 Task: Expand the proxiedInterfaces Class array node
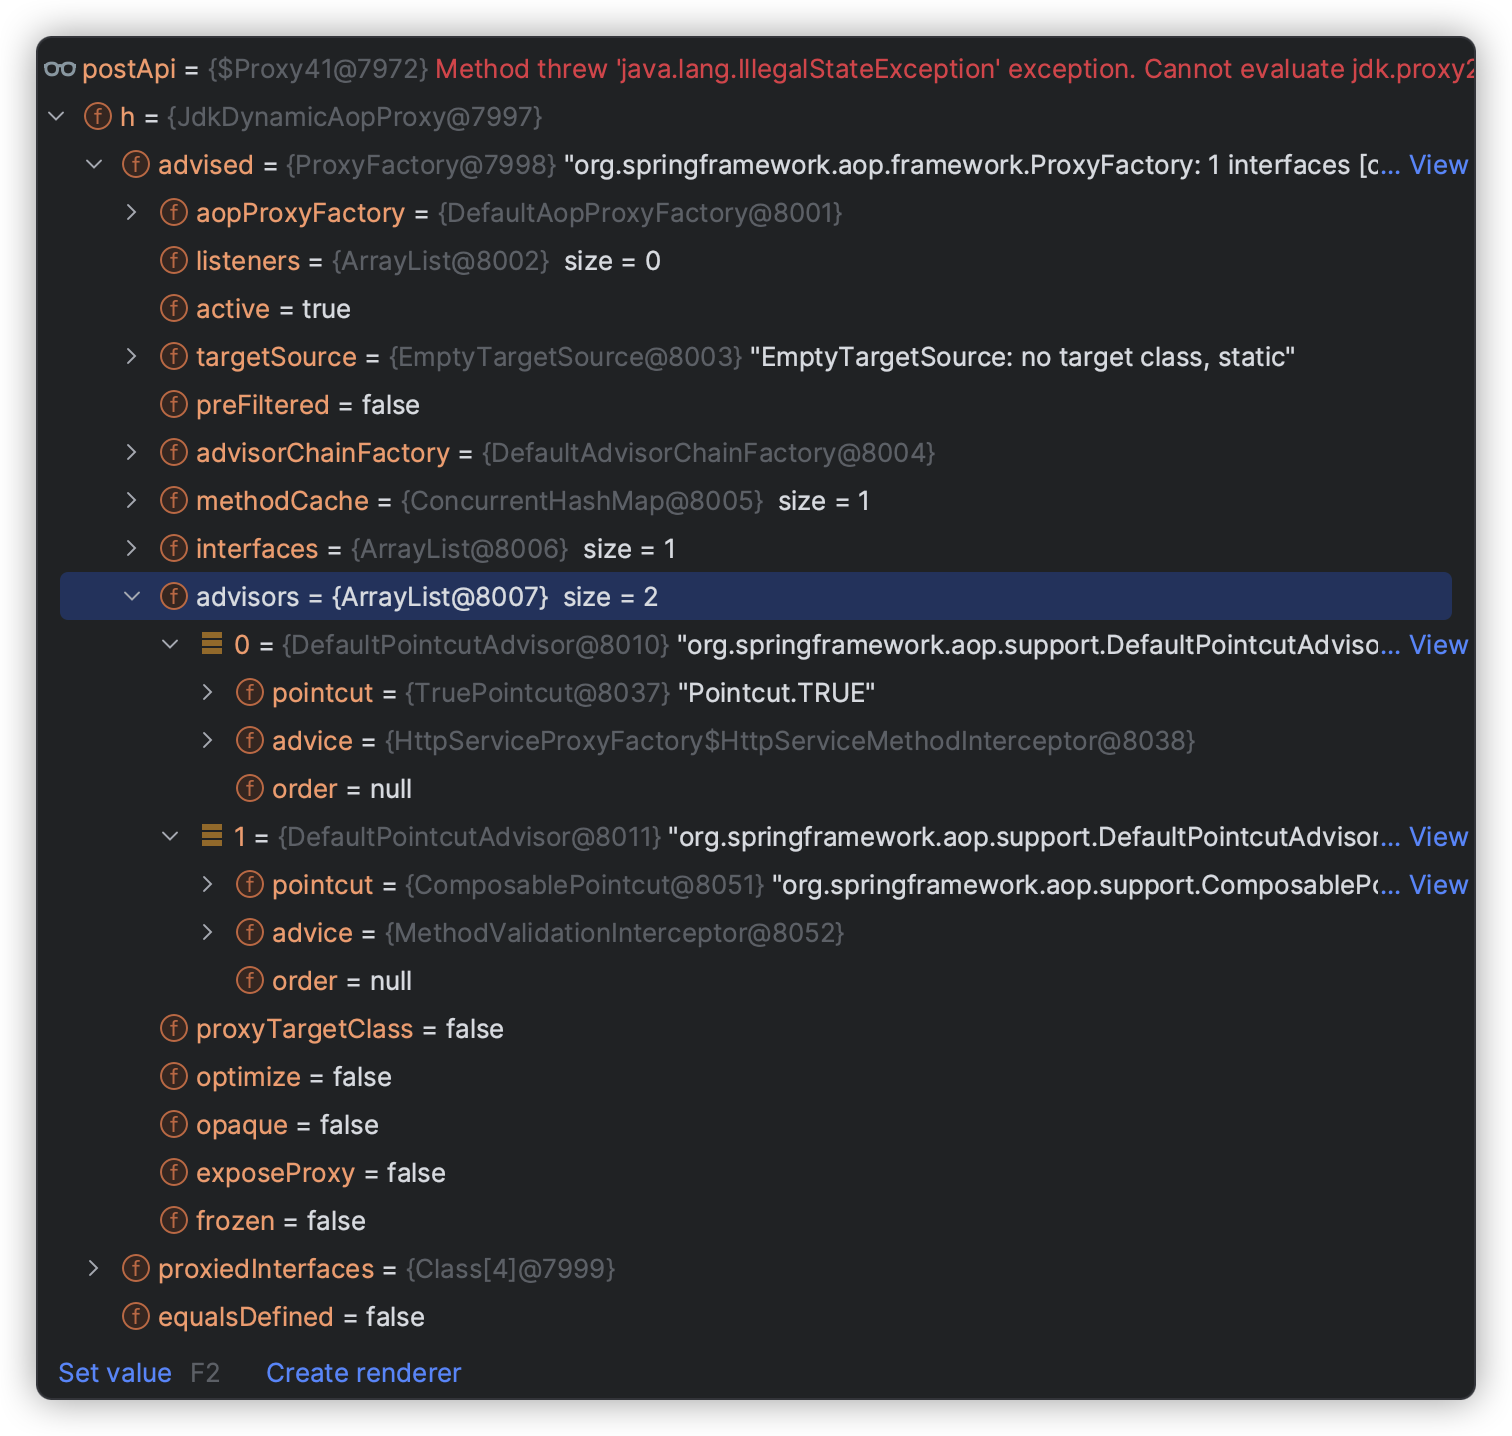93,1269
